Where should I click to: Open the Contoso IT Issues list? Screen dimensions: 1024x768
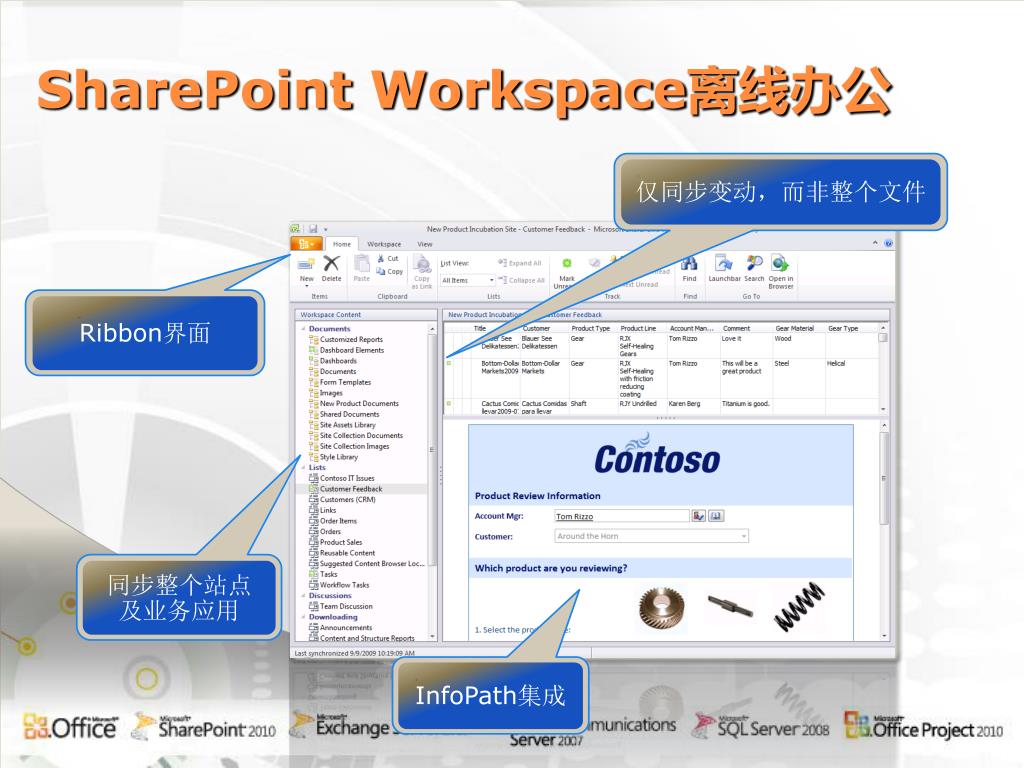pyautogui.click(x=347, y=479)
